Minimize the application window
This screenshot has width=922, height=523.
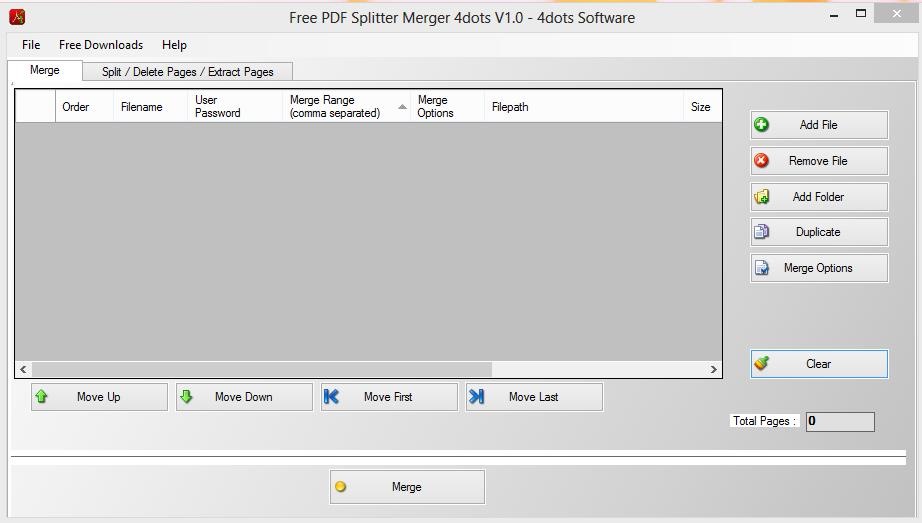(834, 16)
